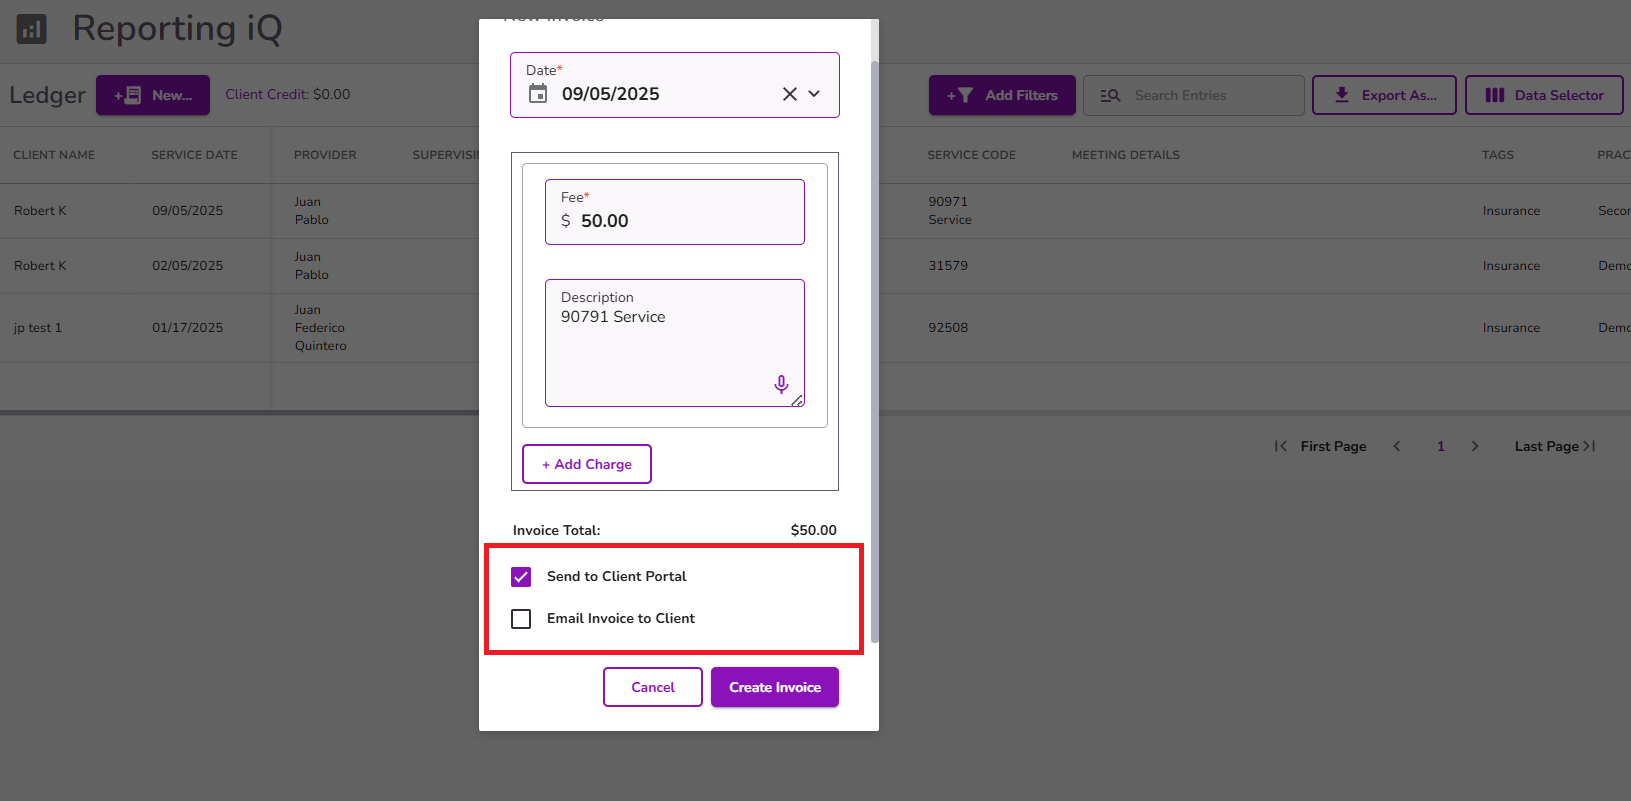Click Create Invoice button
1631x801 pixels.
click(775, 687)
